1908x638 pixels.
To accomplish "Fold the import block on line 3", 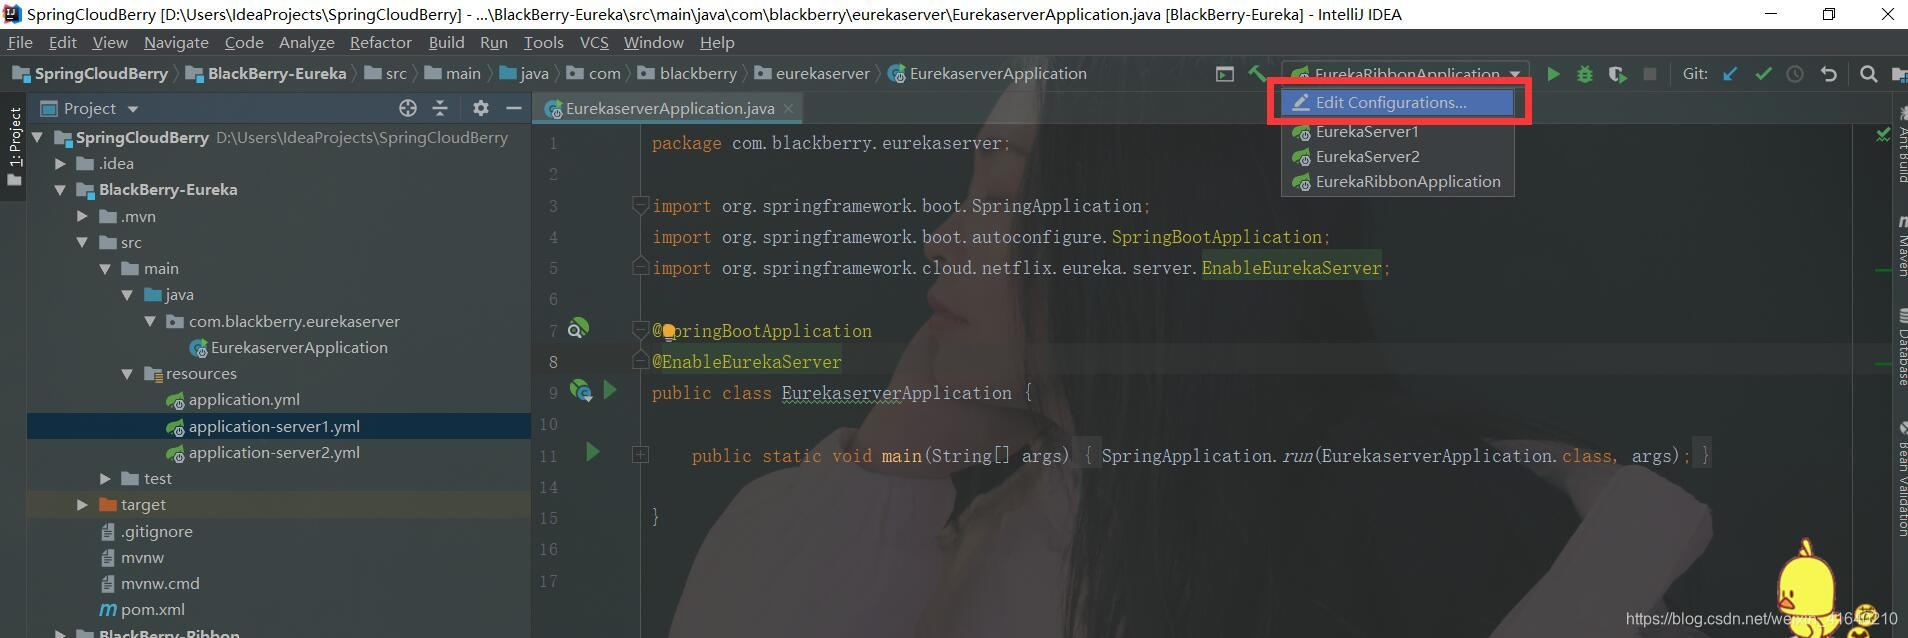I will click(x=640, y=206).
